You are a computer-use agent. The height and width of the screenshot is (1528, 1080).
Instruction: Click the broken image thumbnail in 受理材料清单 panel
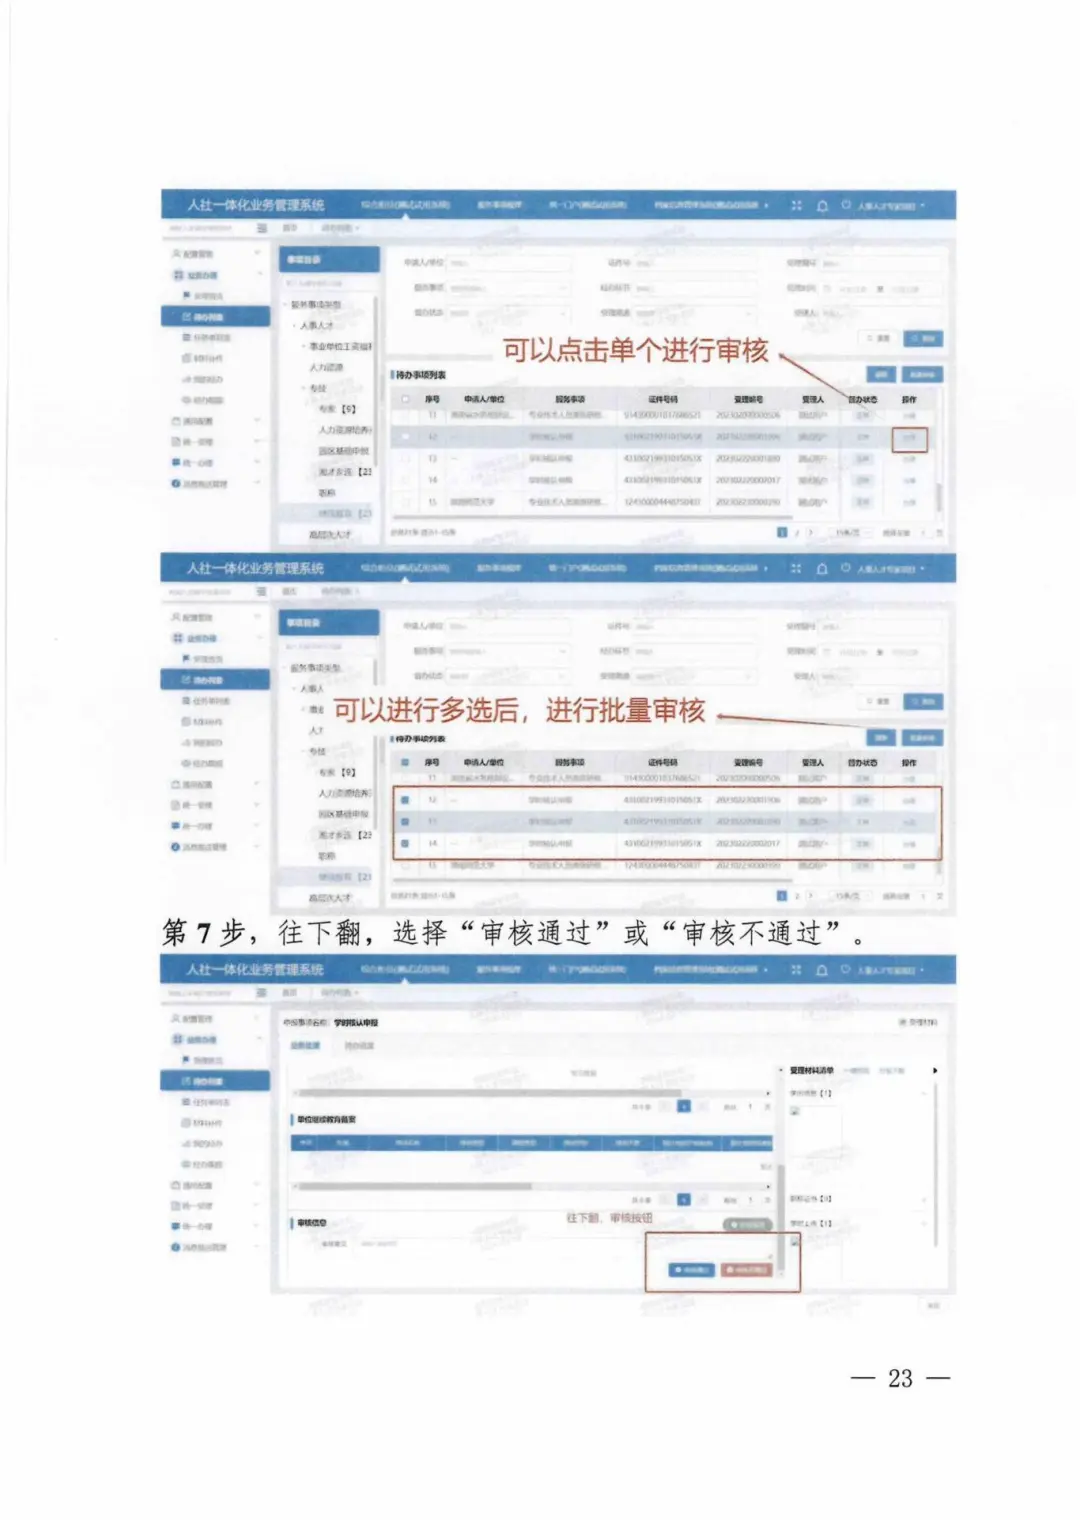tap(795, 1112)
